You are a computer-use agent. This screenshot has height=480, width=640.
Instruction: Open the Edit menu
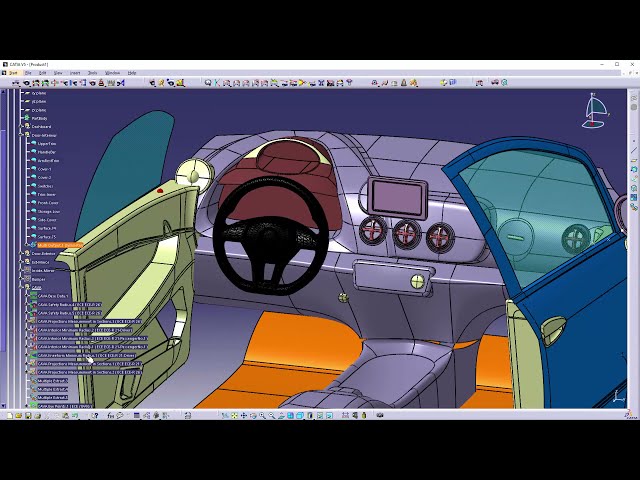42,73
